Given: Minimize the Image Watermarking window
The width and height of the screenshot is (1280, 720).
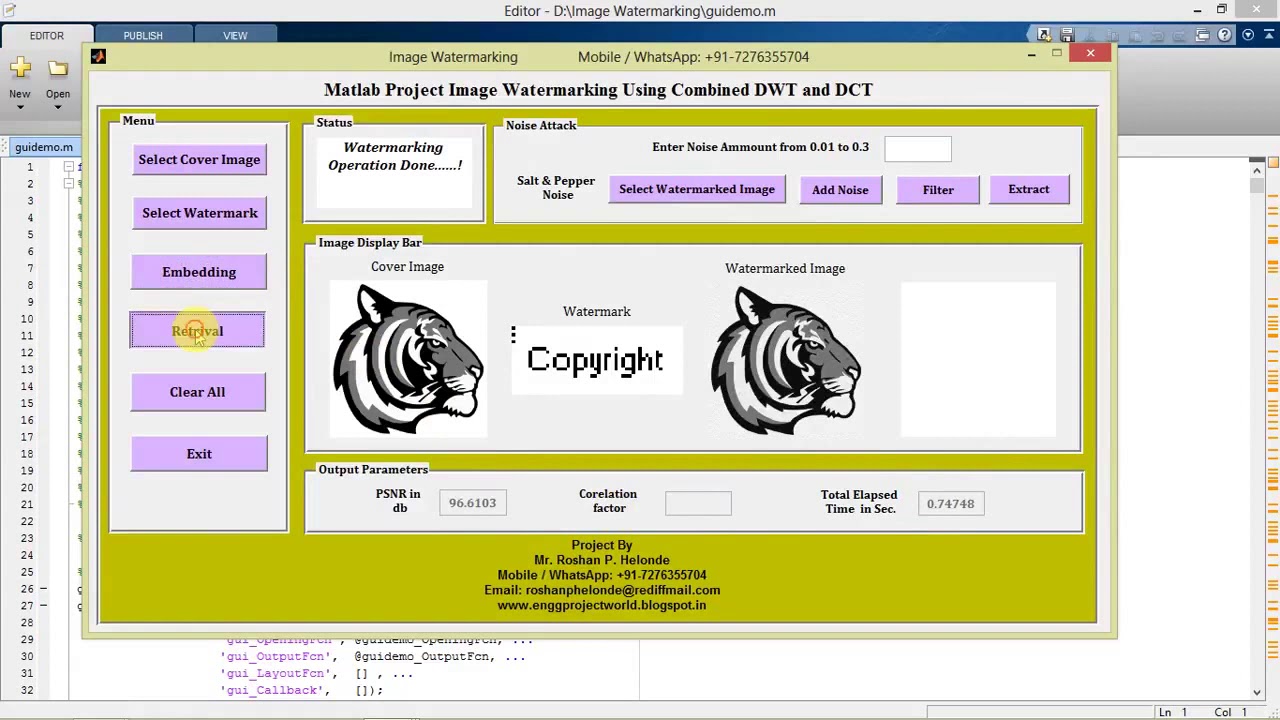Looking at the screenshot, I should point(1031,54).
